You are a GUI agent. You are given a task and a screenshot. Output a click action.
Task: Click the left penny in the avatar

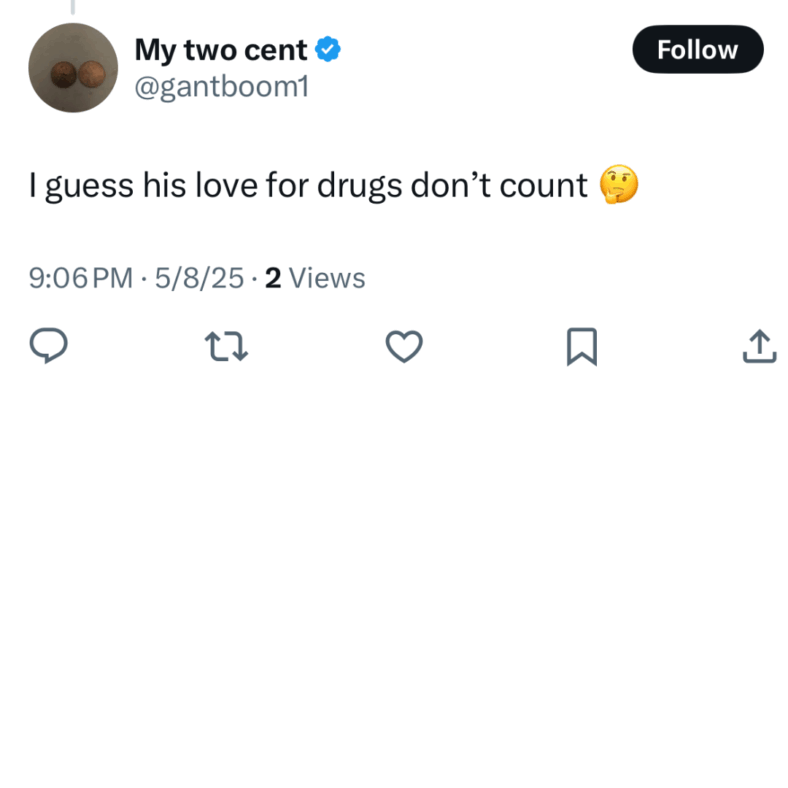[64, 75]
